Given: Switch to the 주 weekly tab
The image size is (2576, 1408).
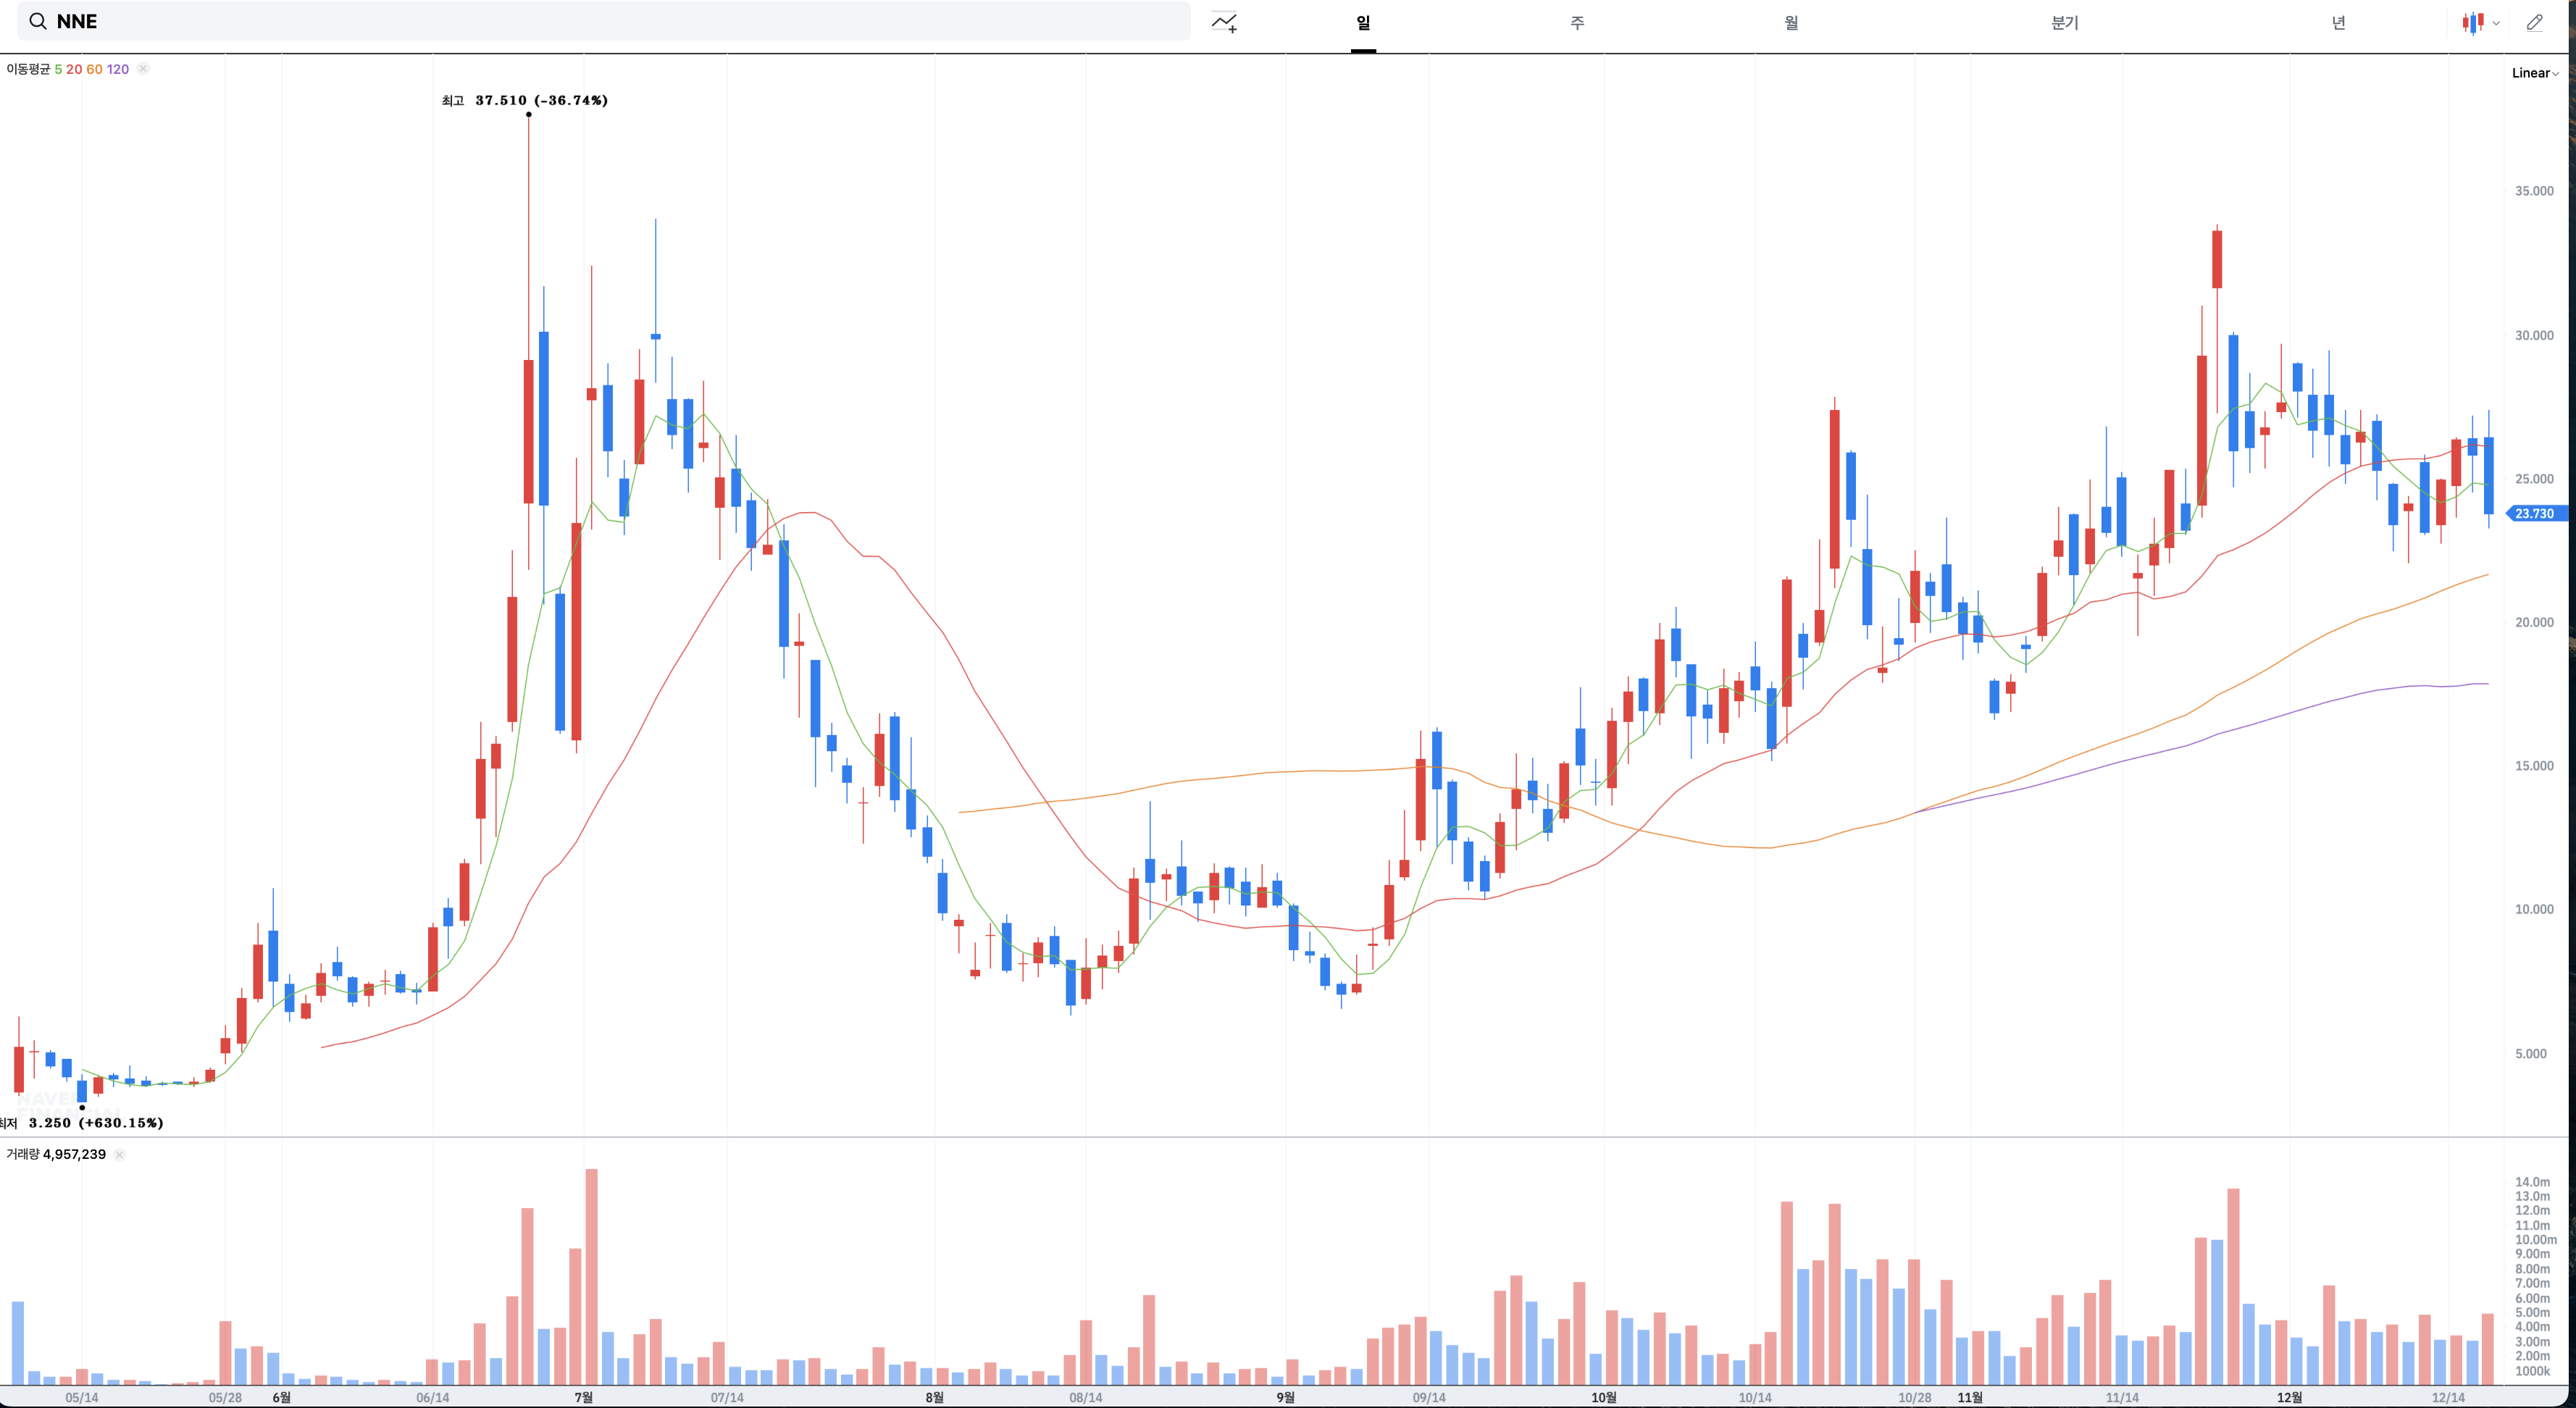Looking at the screenshot, I should 1577,22.
